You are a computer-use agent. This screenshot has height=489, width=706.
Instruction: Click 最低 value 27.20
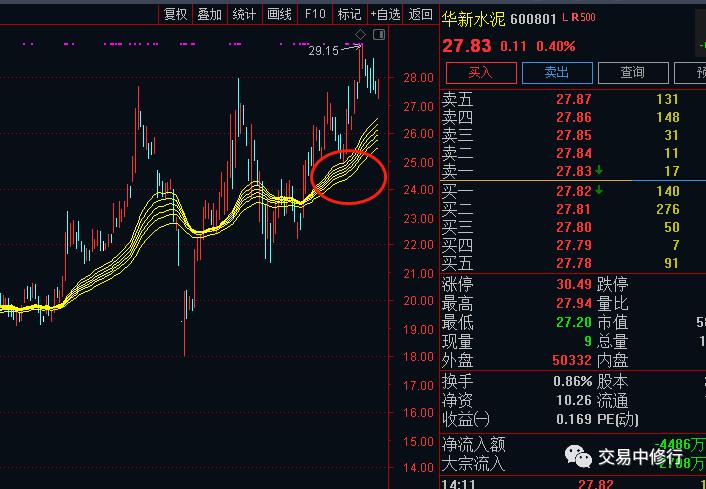pyautogui.click(x=574, y=322)
